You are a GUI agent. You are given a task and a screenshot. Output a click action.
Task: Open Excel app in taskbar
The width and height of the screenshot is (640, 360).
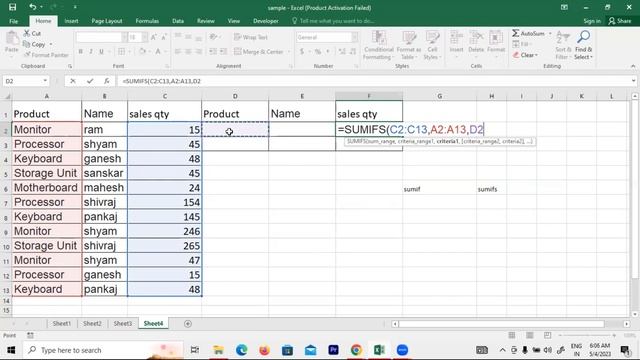click(379, 350)
